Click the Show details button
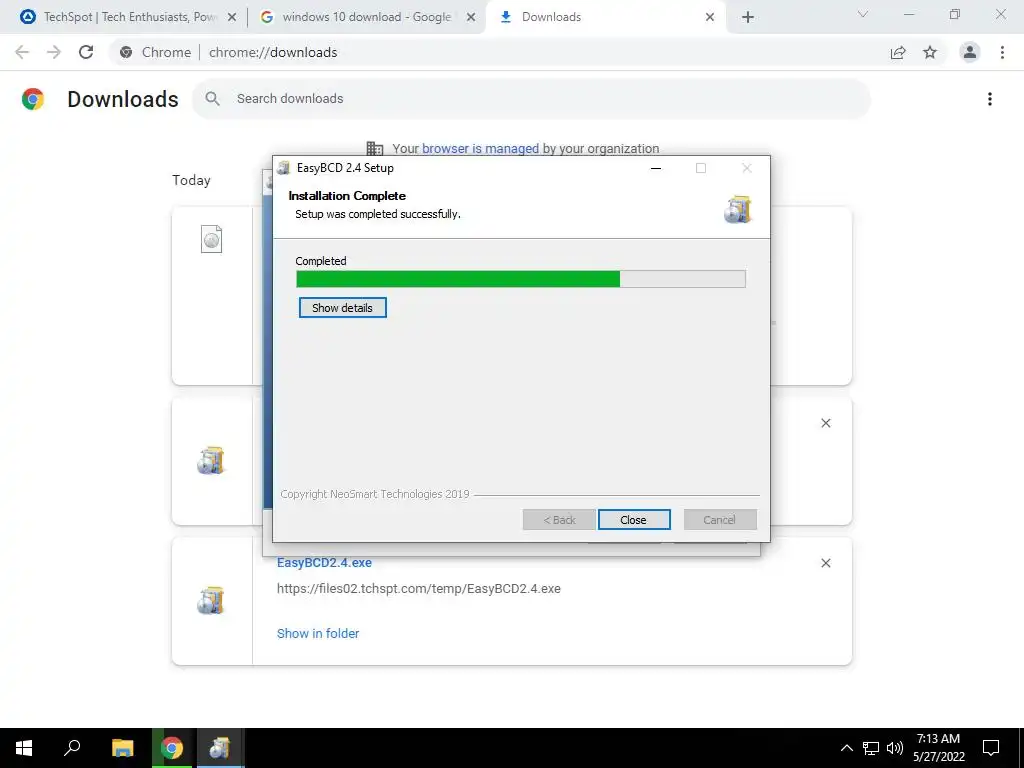Image resolution: width=1024 pixels, height=768 pixels. click(x=342, y=308)
